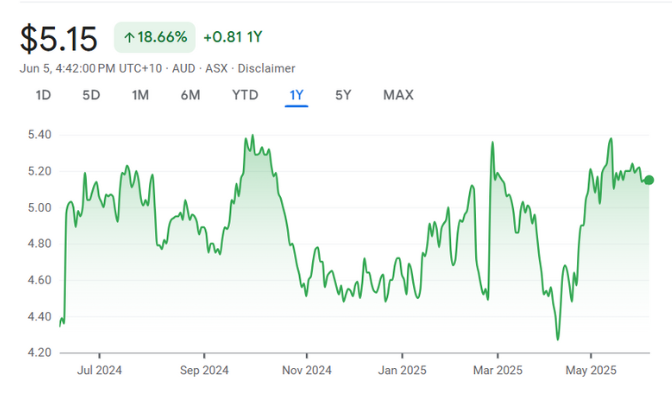Viewport: 672px width, 400px height.
Task: Select the active 1Y range tab
Action: point(297,95)
